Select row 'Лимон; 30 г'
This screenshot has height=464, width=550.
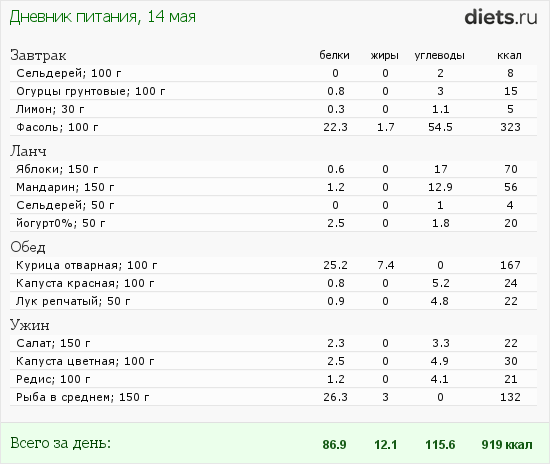pos(273,109)
